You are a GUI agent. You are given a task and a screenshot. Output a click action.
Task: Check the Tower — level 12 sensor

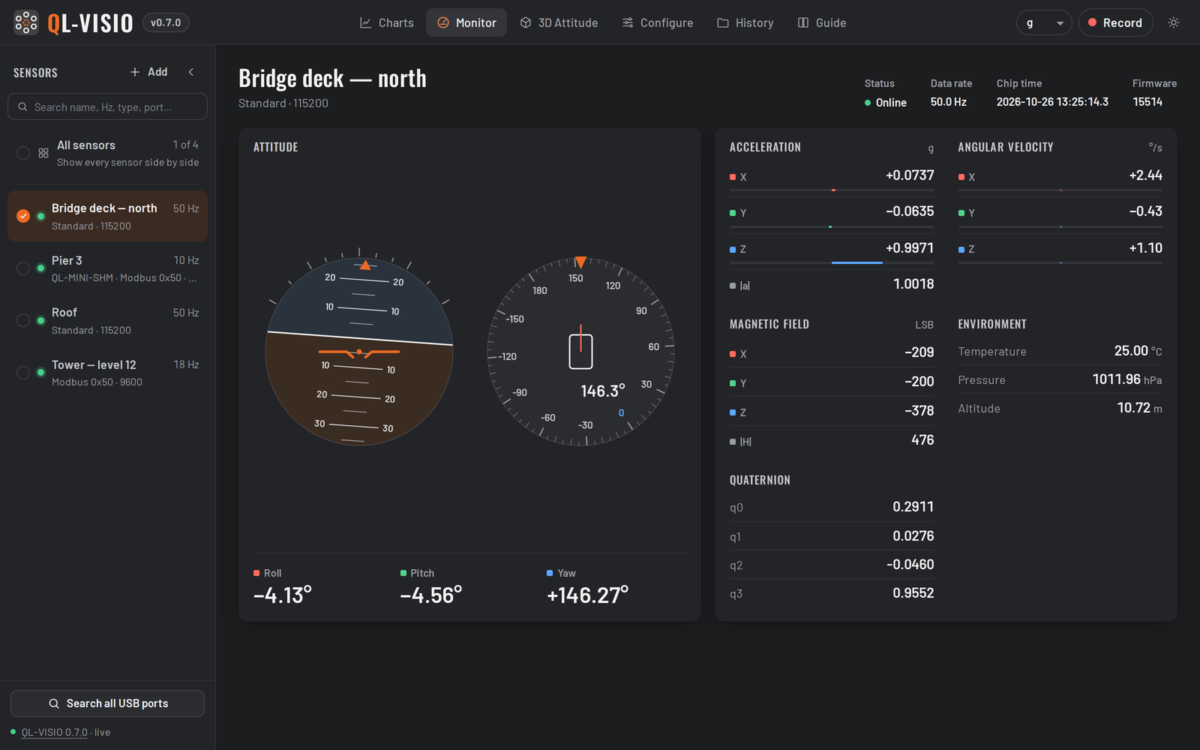pyautogui.click(x=23, y=373)
